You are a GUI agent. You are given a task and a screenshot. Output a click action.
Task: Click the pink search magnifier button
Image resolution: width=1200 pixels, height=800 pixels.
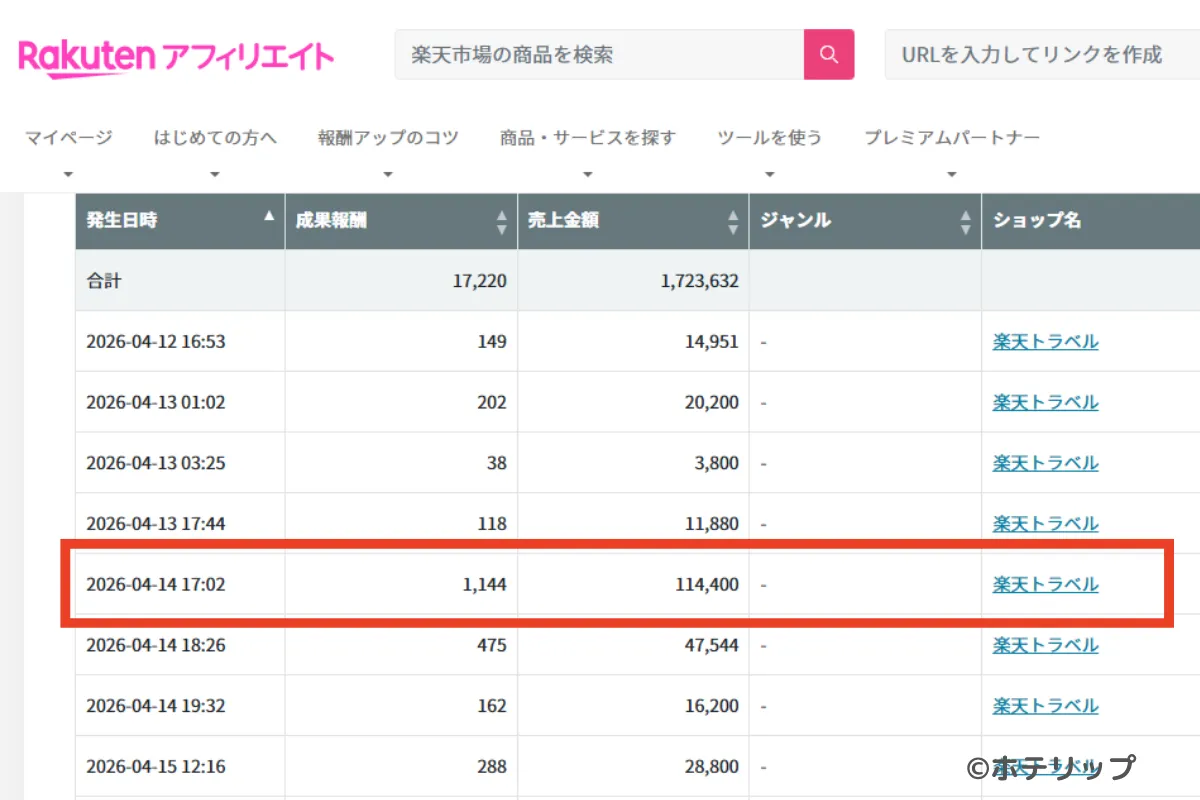pos(829,54)
